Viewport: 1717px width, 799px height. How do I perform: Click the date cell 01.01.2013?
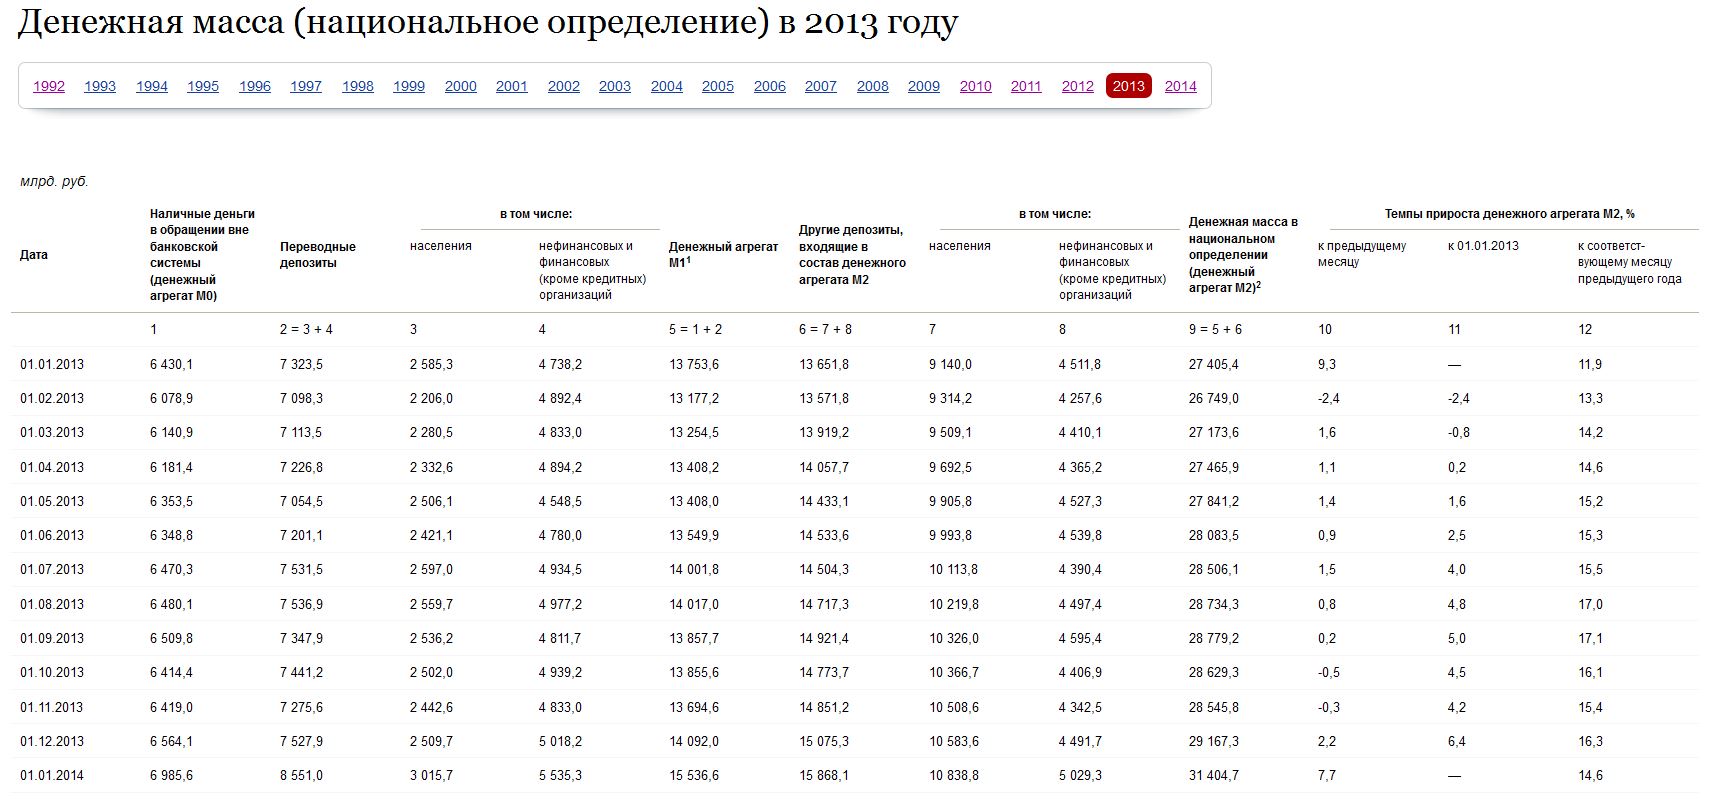click(x=52, y=364)
